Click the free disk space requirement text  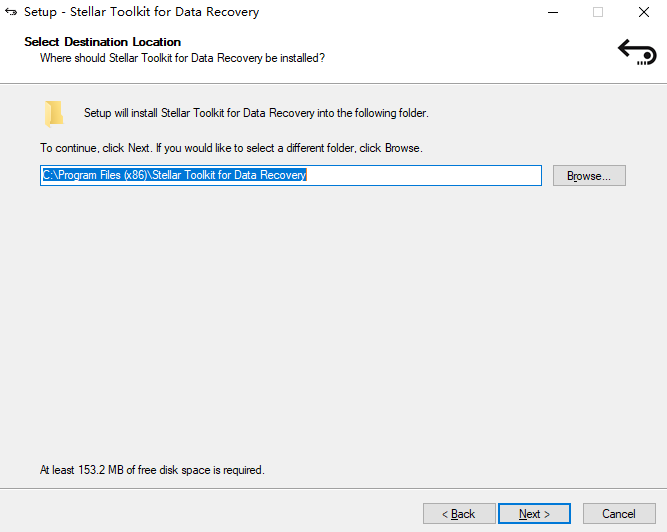click(152, 469)
